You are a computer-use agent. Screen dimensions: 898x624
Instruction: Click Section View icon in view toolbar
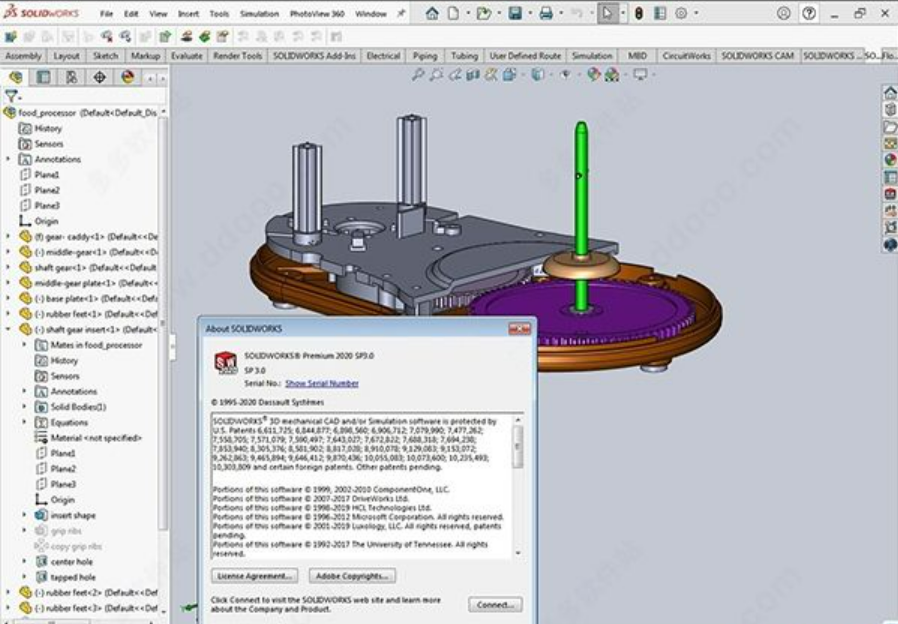[472, 74]
